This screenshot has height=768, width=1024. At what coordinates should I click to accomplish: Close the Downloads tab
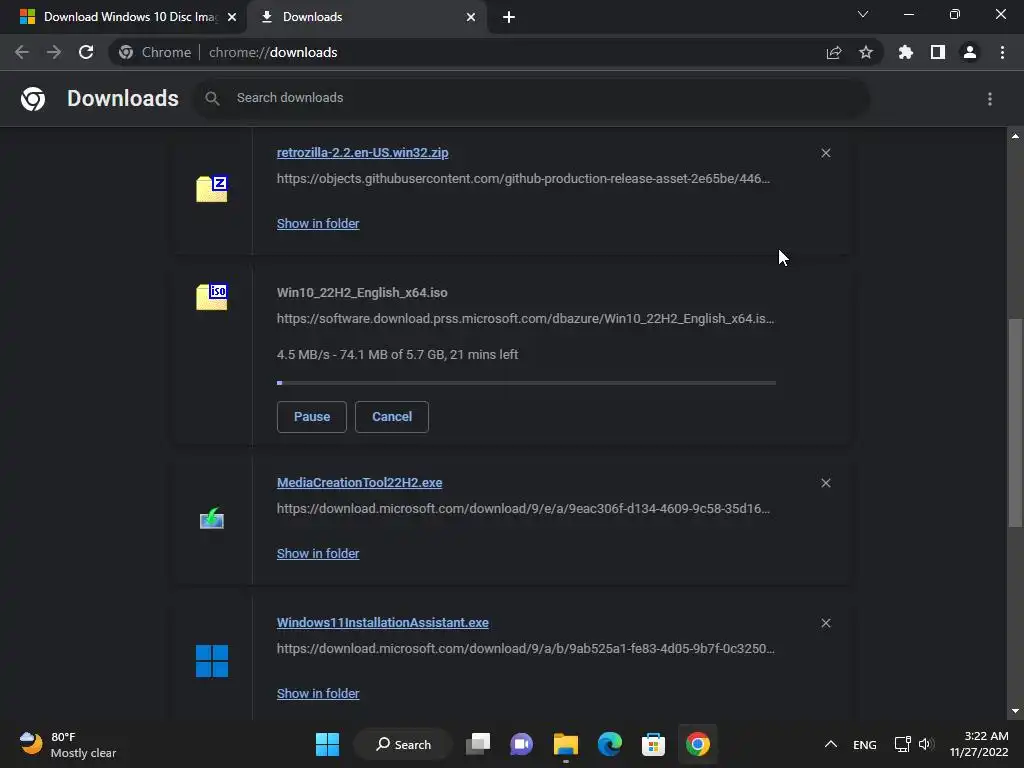click(x=471, y=17)
